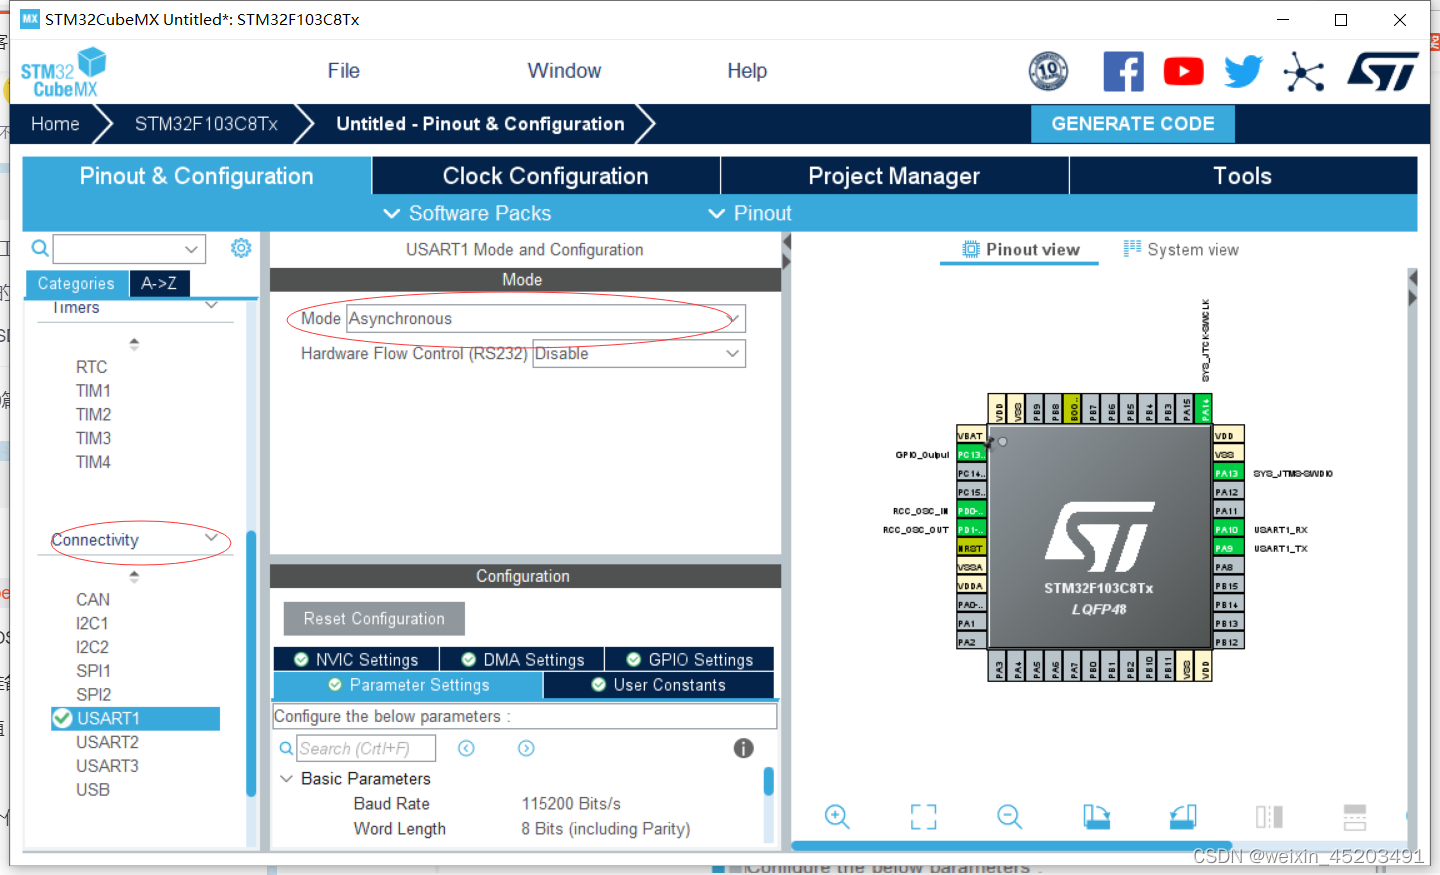Switch the list to A->Z view
The height and width of the screenshot is (875, 1440).
[159, 283]
